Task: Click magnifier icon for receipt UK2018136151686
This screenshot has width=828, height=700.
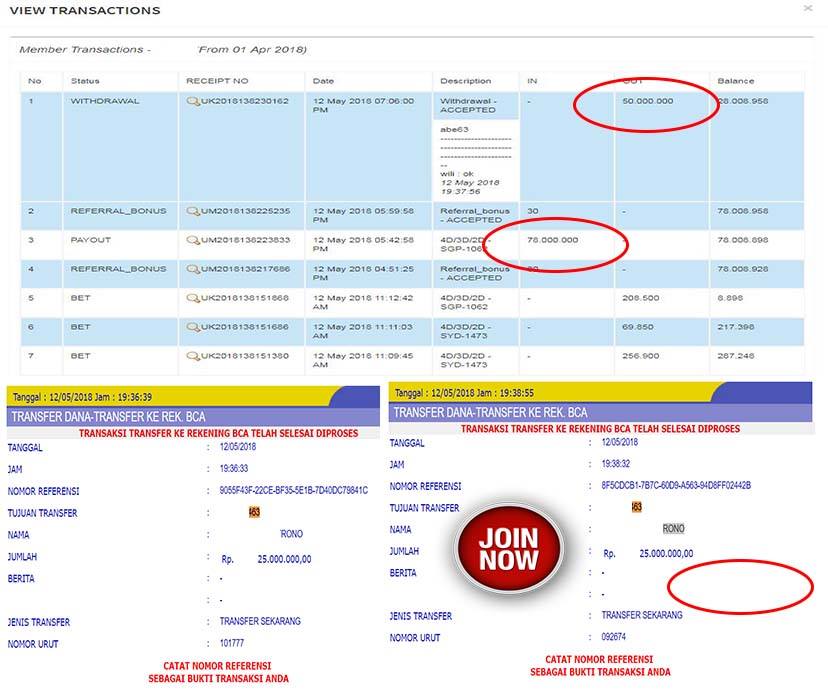Action: pyautogui.click(x=193, y=327)
